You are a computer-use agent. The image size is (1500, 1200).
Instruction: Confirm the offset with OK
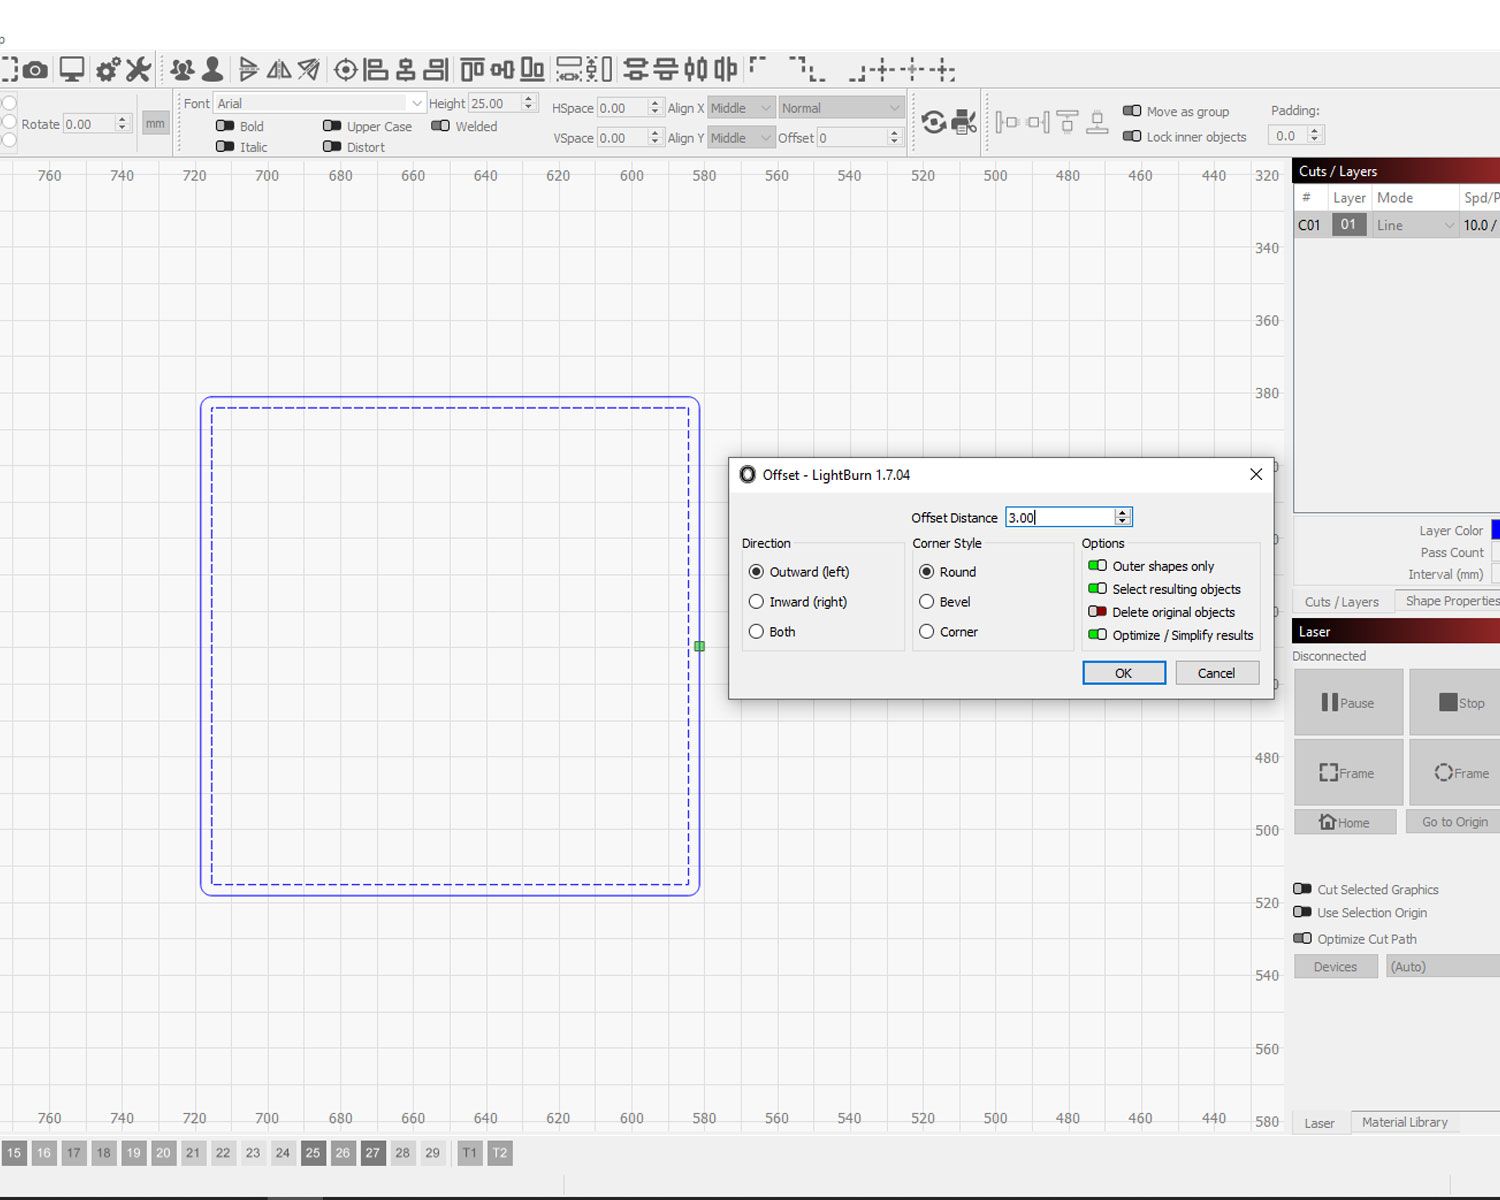pos(1123,672)
